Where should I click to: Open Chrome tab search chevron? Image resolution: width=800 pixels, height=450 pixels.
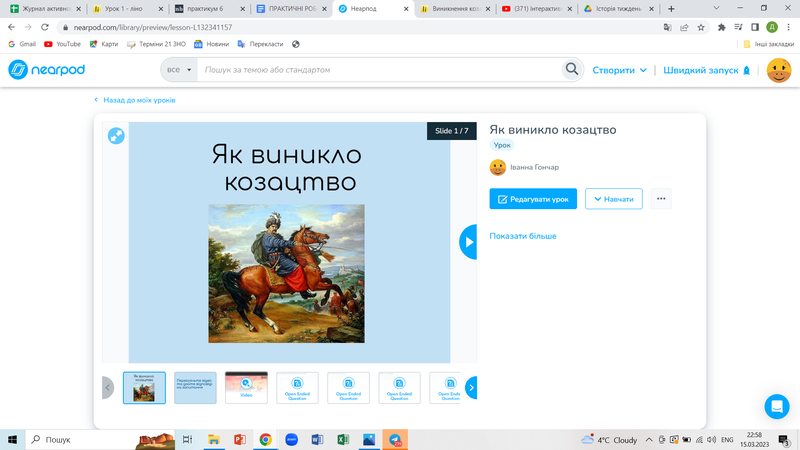(716, 9)
